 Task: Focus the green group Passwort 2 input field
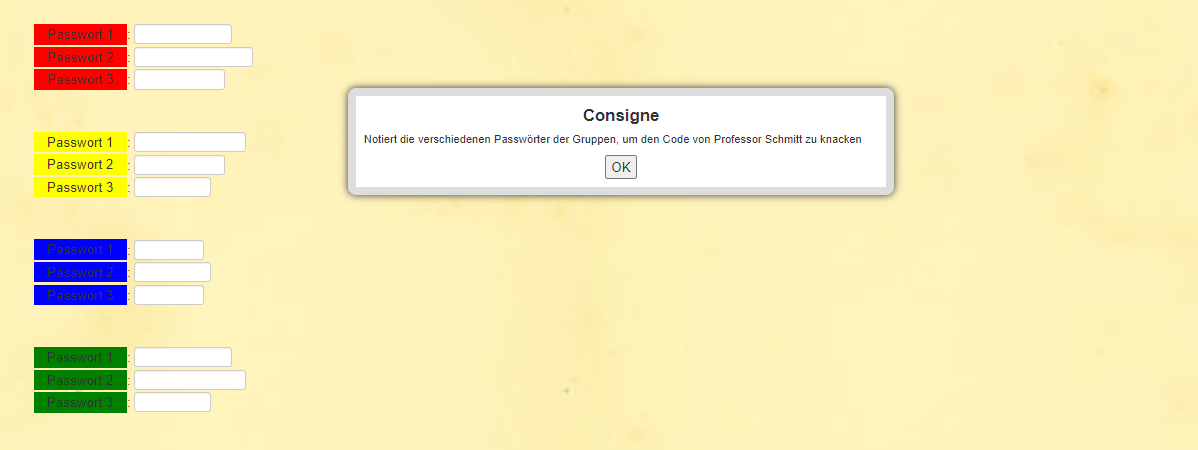click(190, 380)
